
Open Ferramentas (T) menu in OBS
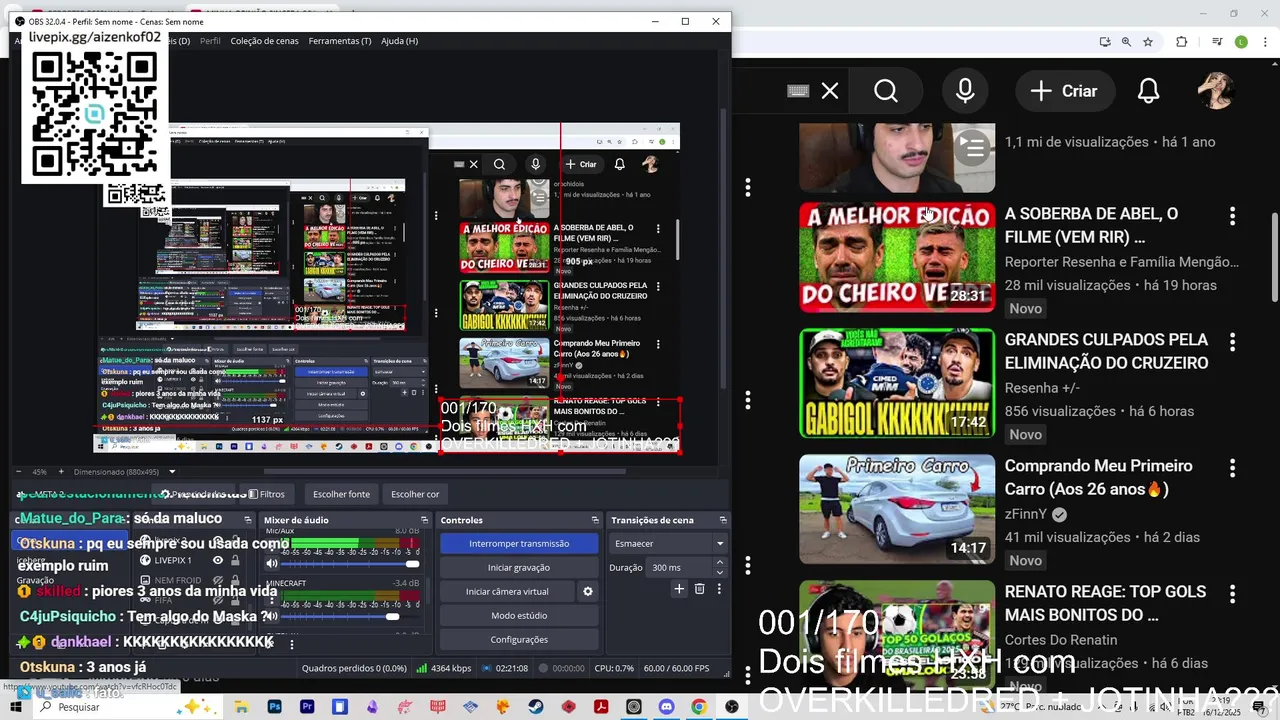click(x=340, y=41)
